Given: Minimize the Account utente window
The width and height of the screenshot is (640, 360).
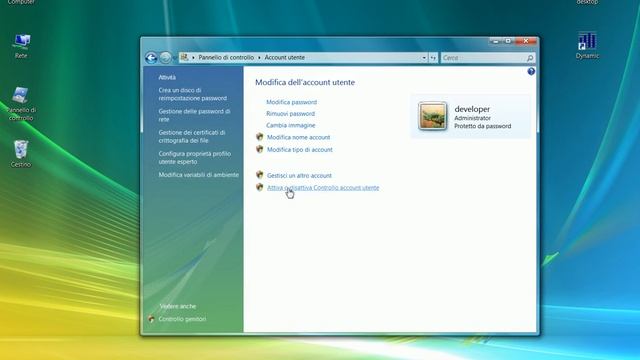Looking at the screenshot, I should coord(496,41).
